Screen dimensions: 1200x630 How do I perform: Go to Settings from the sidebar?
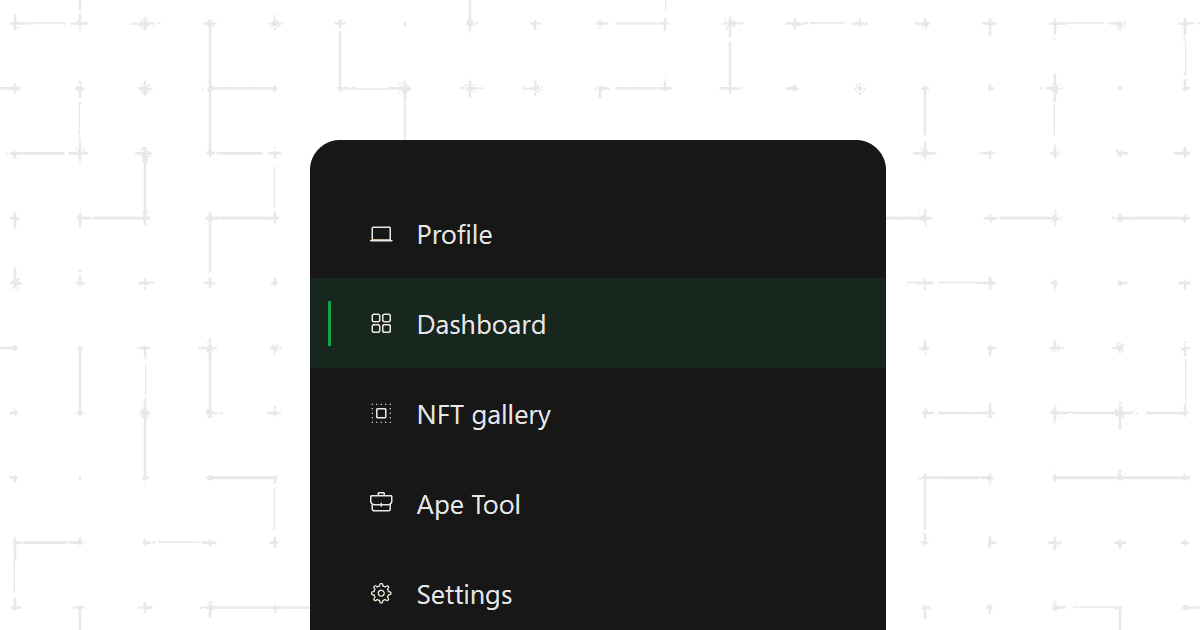click(x=464, y=593)
